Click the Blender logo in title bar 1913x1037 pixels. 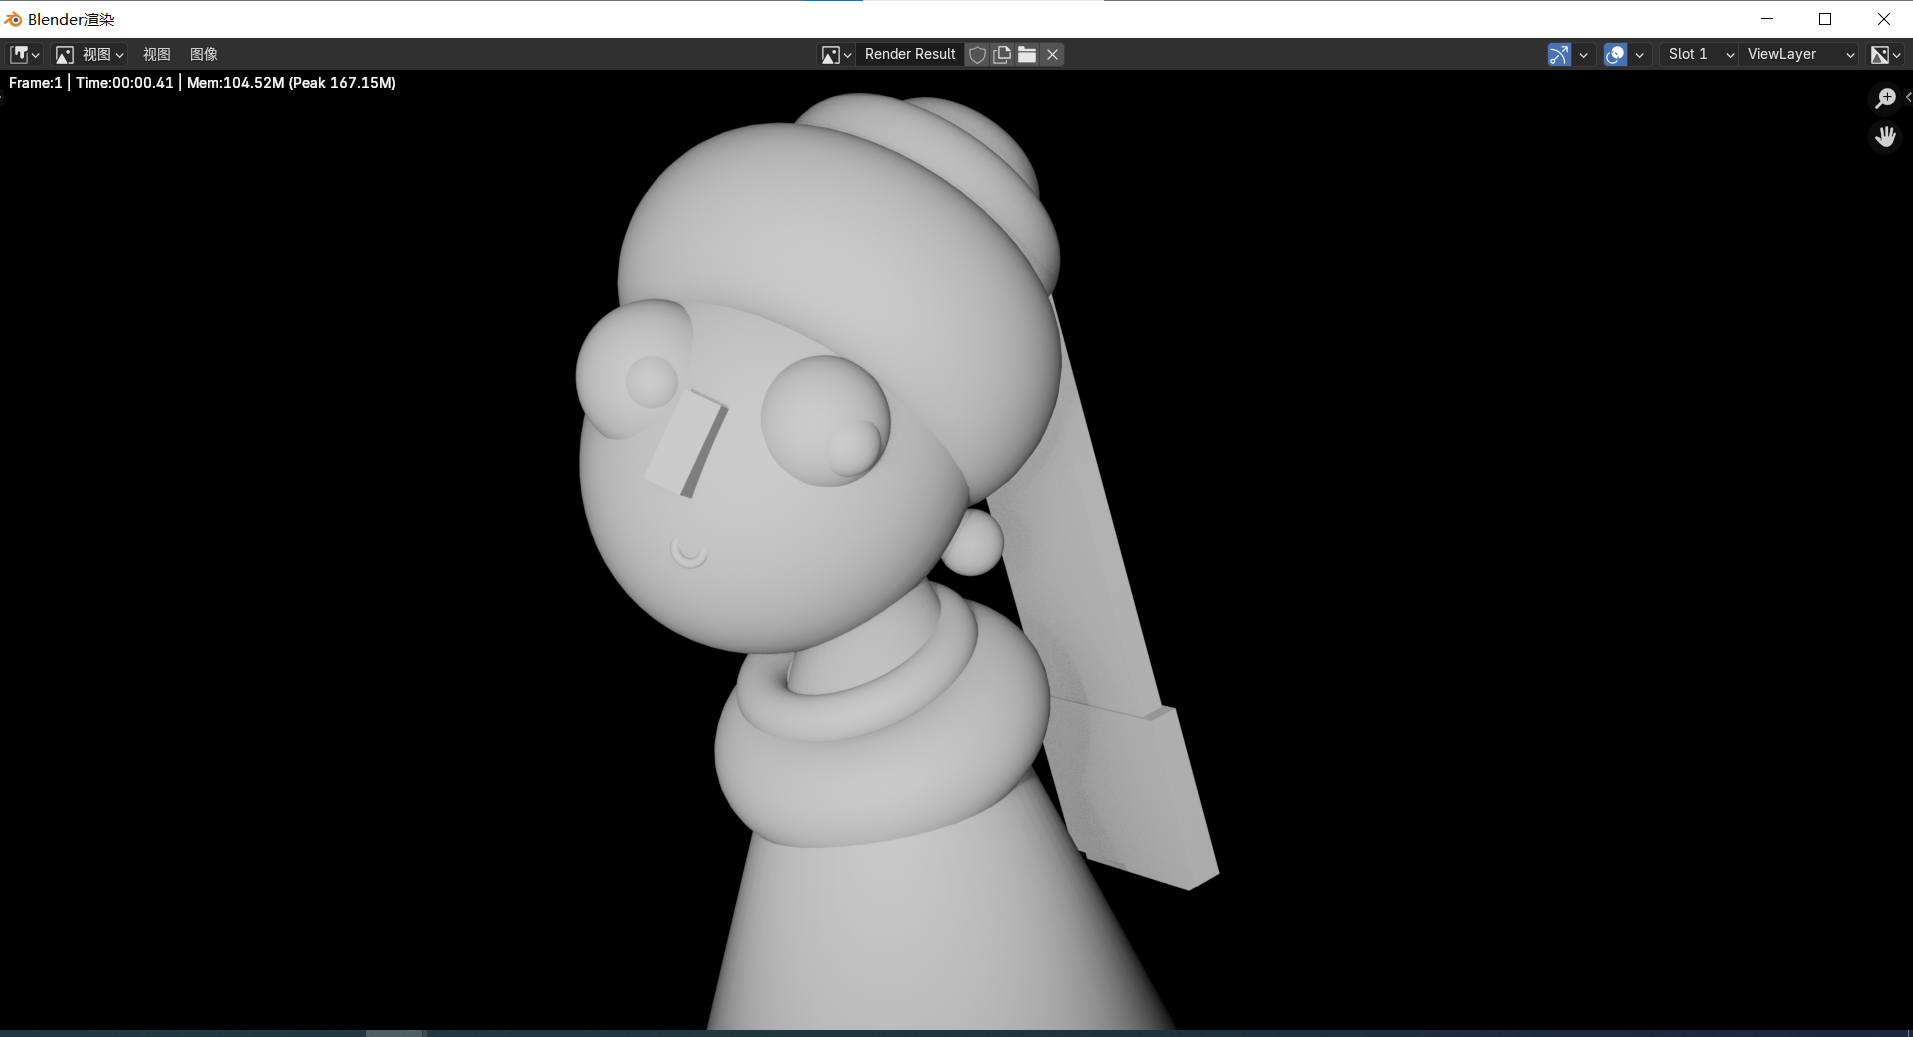(13, 19)
